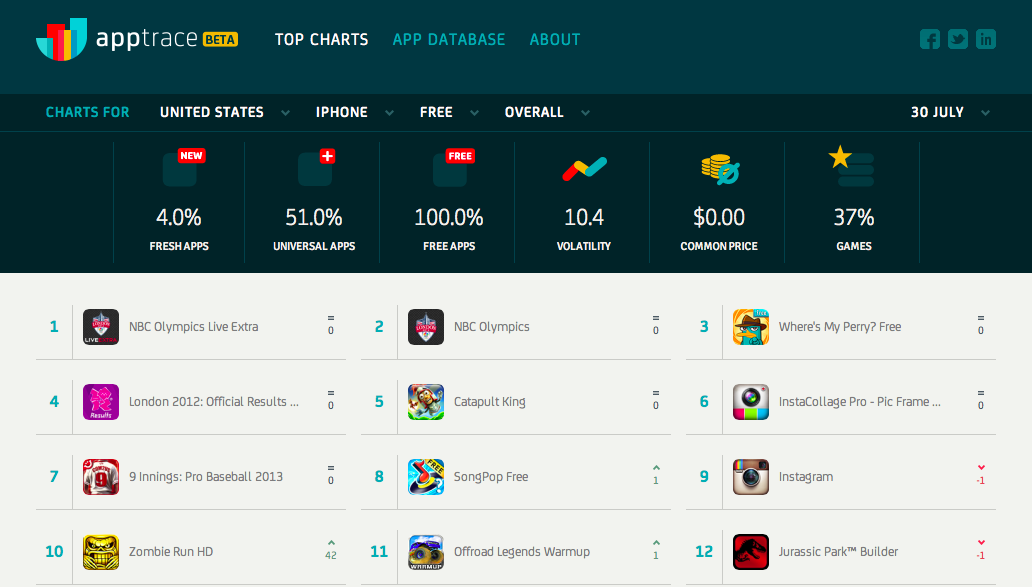Click Zombie Run HD up arrow indicator

331,544
